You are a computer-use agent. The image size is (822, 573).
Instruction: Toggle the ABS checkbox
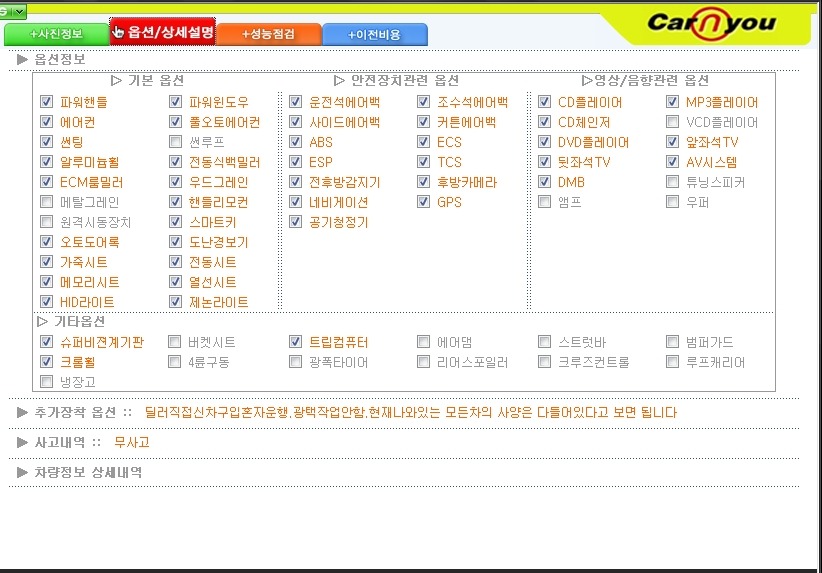[296, 142]
